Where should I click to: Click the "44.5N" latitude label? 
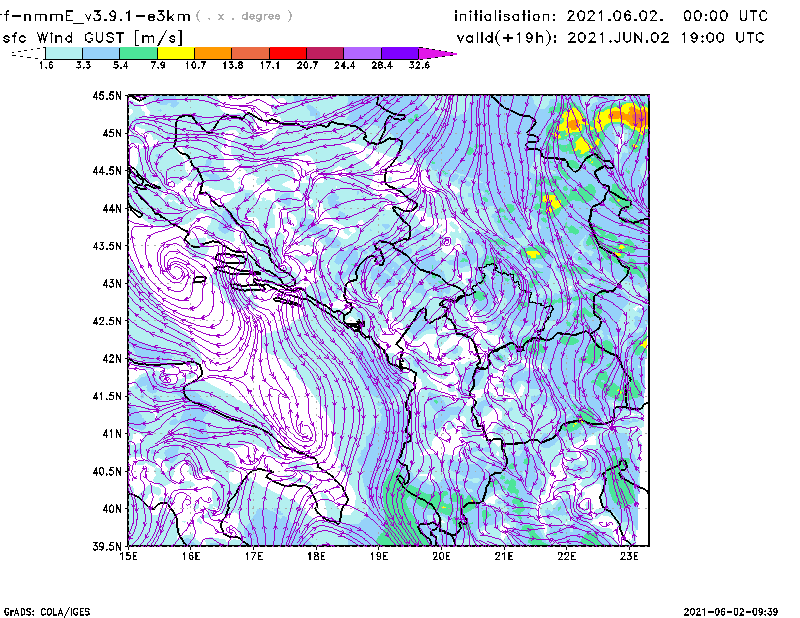pyautogui.click(x=107, y=170)
